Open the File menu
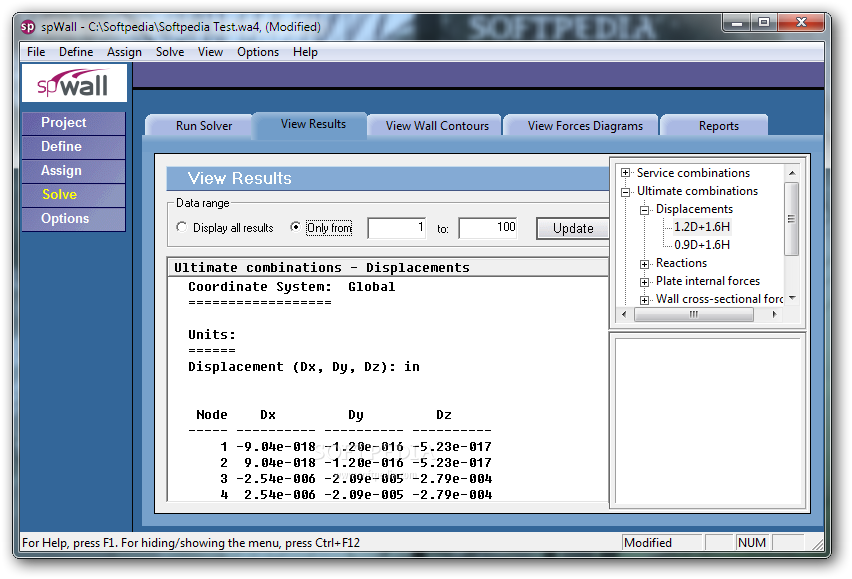Screen dimensions: 852x579 pos(36,52)
